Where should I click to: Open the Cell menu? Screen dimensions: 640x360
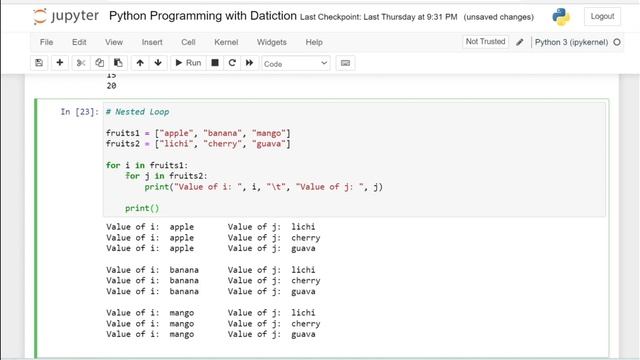click(188, 42)
